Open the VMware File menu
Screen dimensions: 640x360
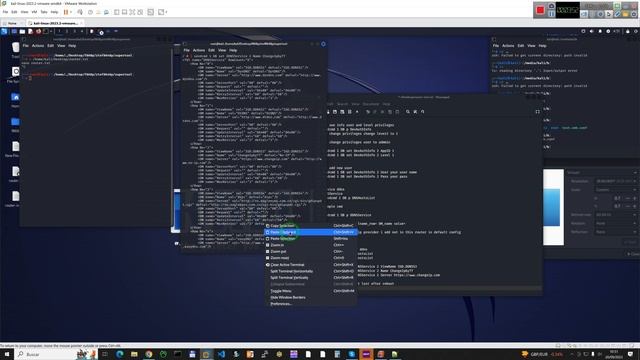click(5, 12)
